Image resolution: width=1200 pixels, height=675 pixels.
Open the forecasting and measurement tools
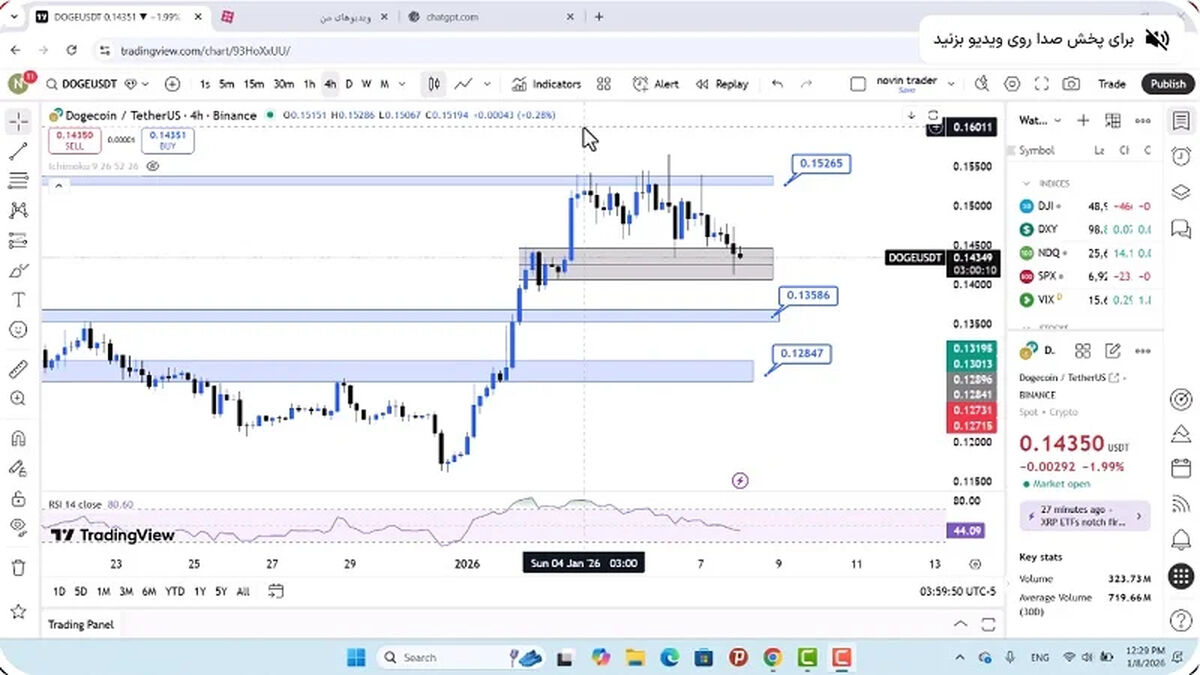tap(18, 241)
